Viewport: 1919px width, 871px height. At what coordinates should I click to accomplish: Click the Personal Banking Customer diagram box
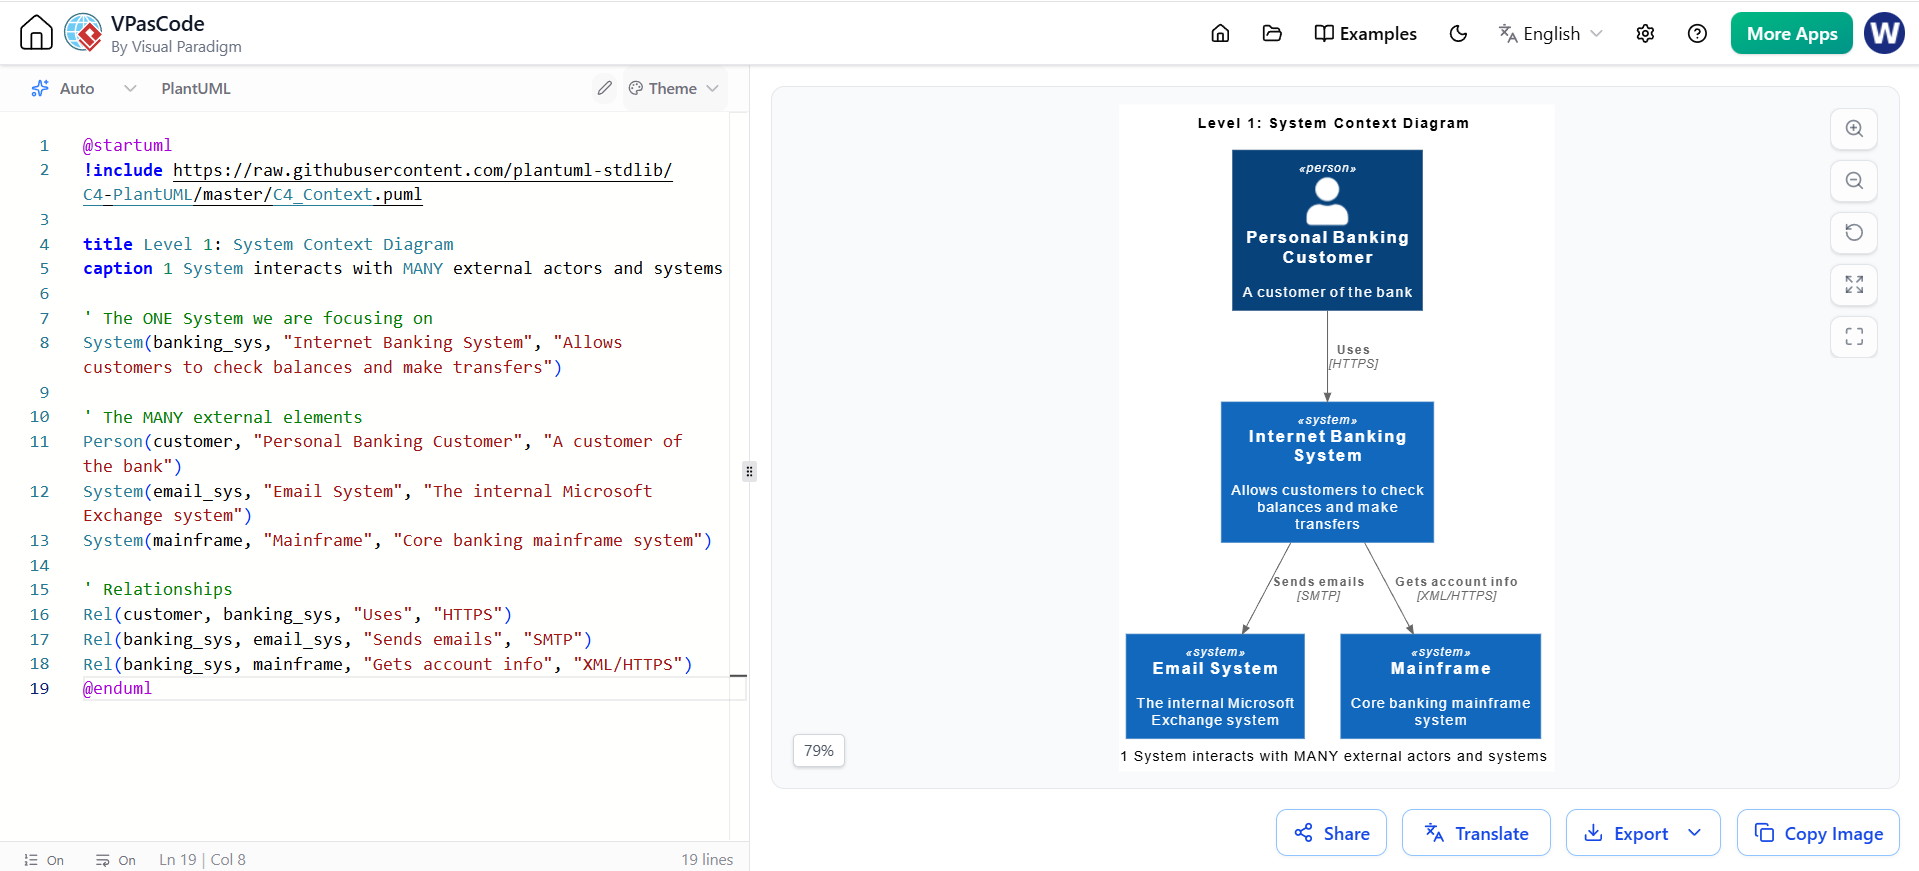pyautogui.click(x=1327, y=230)
